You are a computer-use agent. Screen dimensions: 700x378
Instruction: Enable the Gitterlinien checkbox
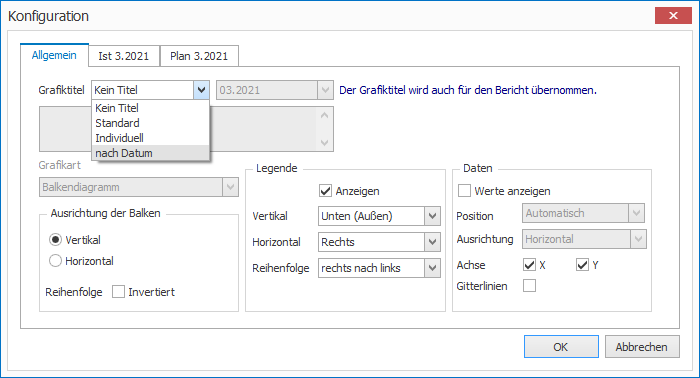coord(529,286)
